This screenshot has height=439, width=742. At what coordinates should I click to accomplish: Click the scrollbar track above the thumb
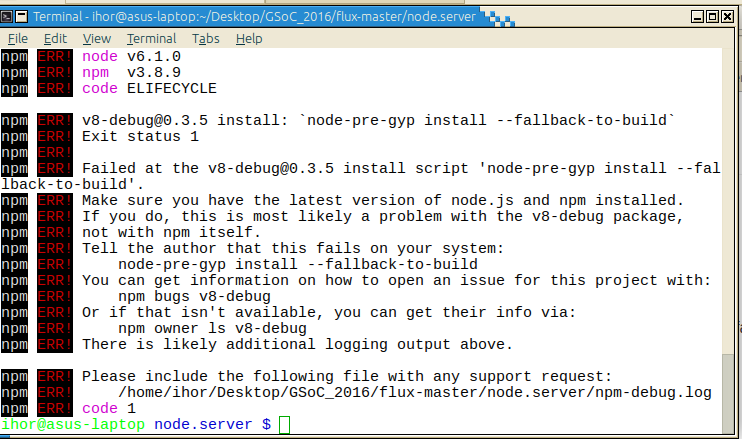pyautogui.click(x=728, y=200)
